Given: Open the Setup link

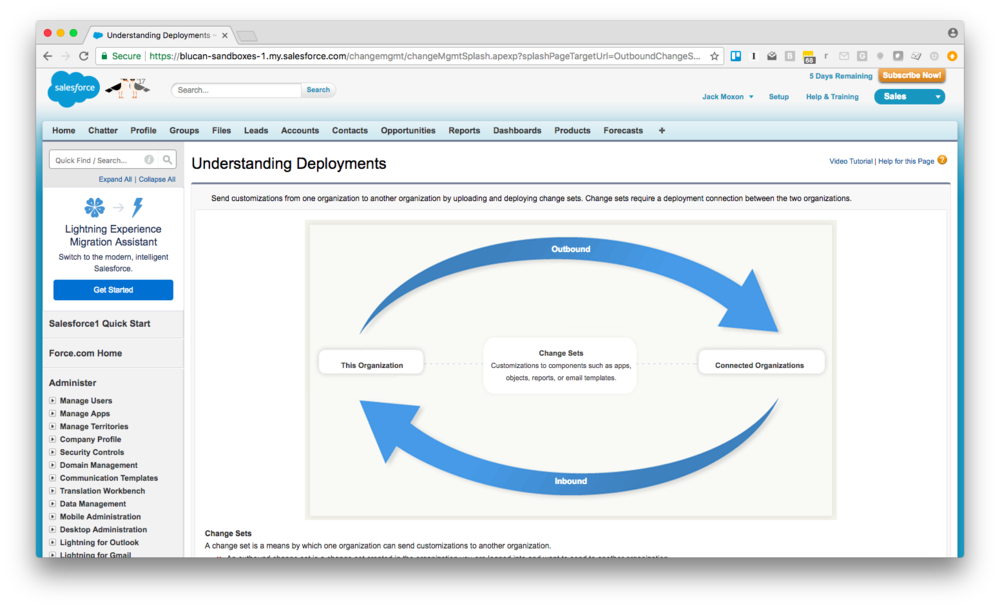Looking at the screenshot, I should click(779, 97).
